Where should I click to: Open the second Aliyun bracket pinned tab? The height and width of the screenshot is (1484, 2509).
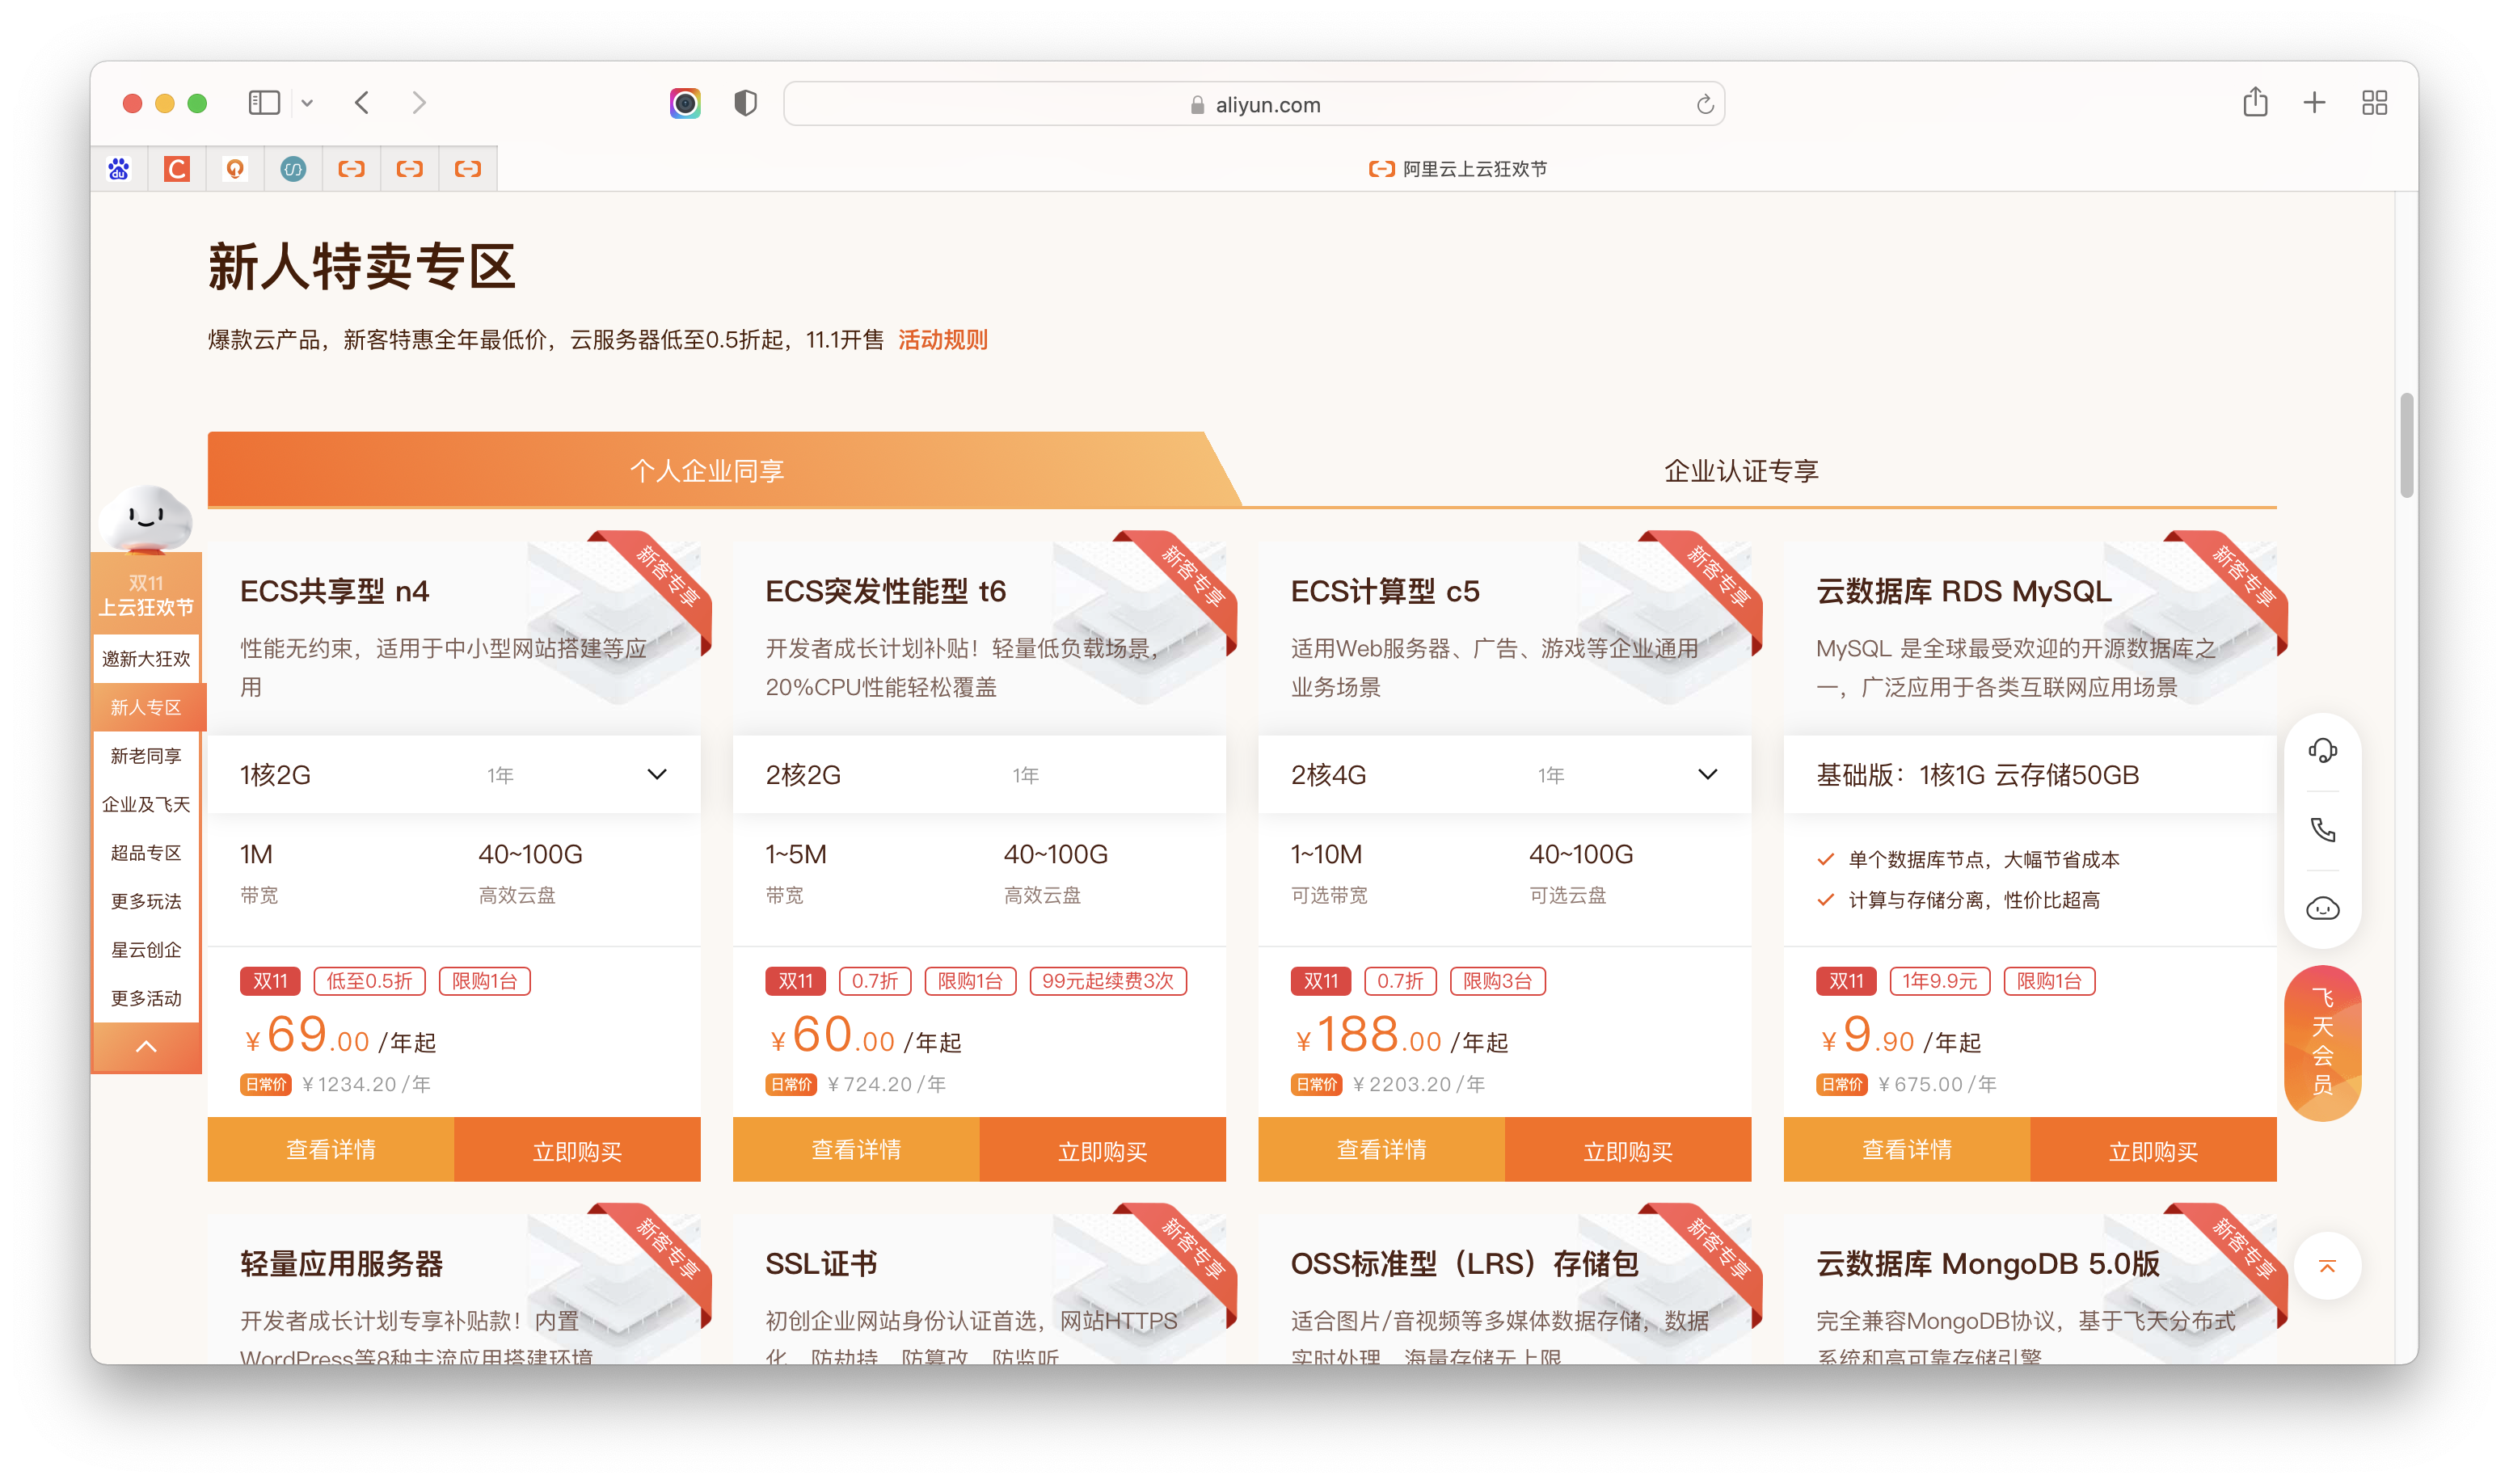410,169
